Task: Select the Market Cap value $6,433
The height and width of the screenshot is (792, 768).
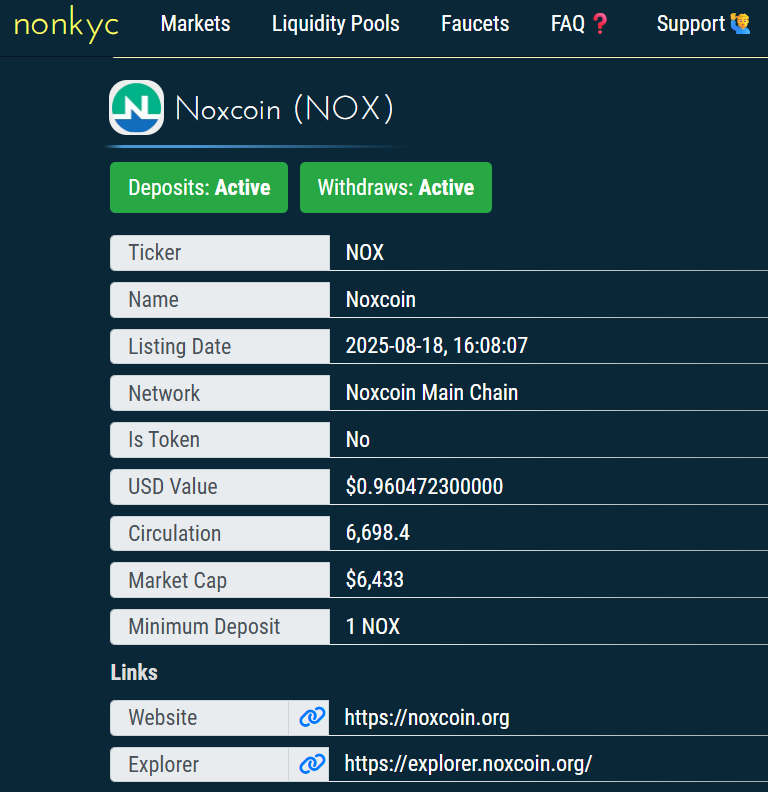Action: click(x=374, y=579)
